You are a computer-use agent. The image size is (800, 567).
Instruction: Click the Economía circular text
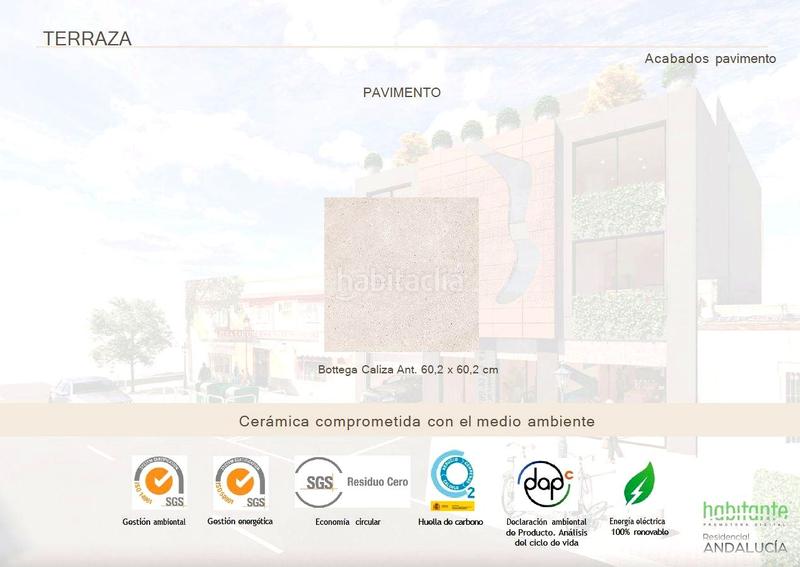point(346,523)
